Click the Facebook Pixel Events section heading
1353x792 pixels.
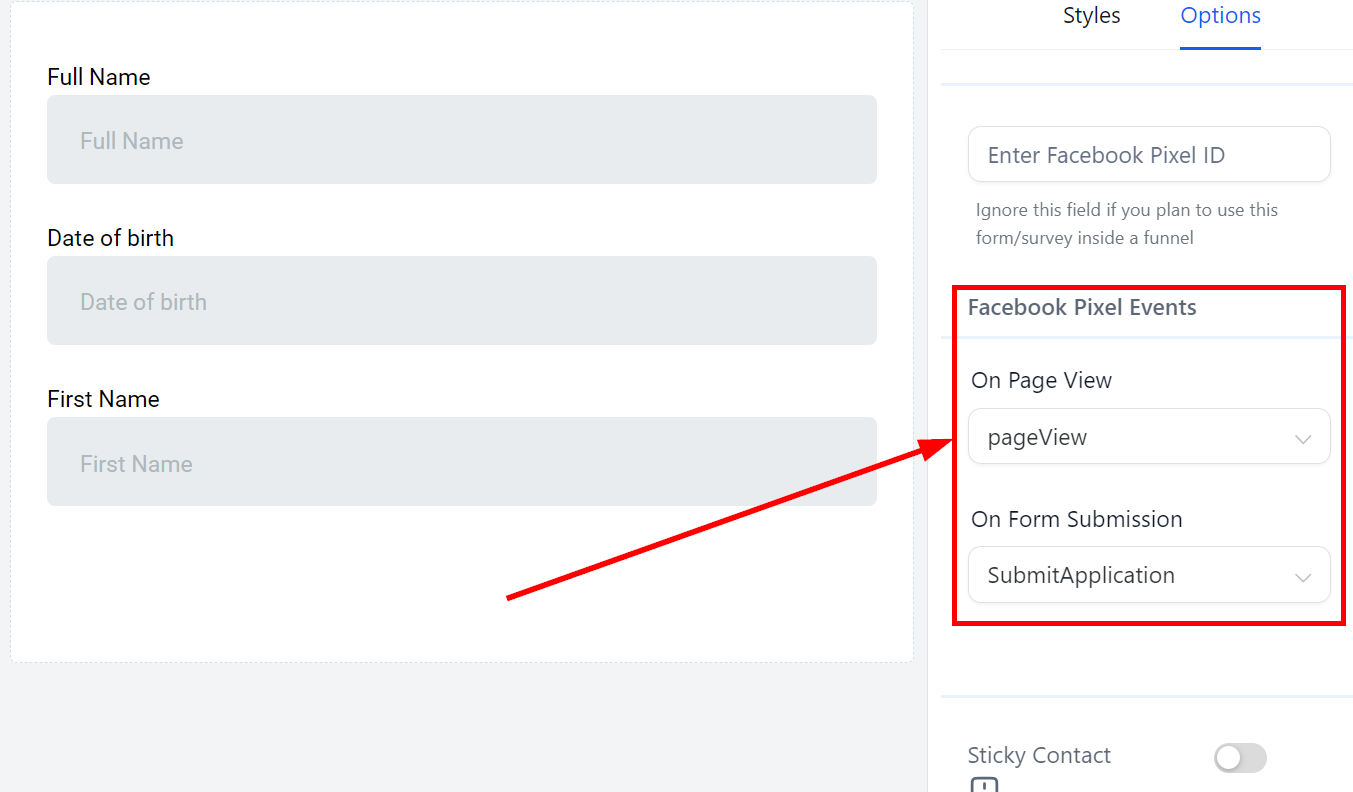(x=1082, y=307)
